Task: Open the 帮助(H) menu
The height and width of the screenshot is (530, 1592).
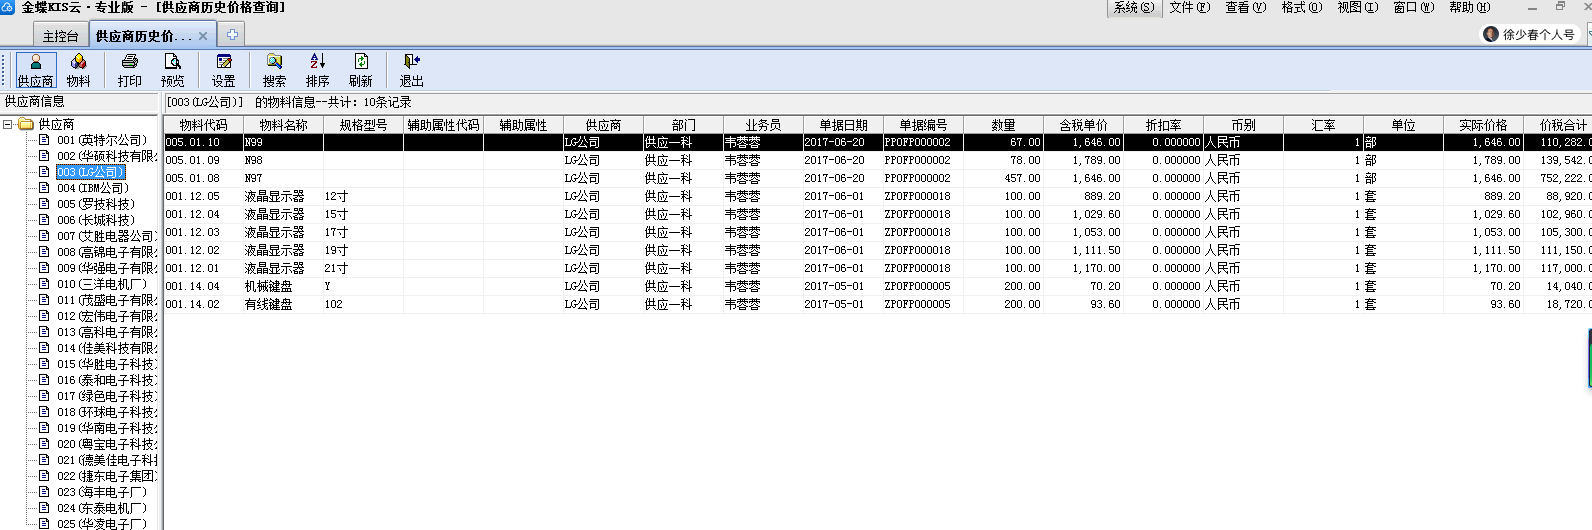Action: click(x=1469, y=8)
